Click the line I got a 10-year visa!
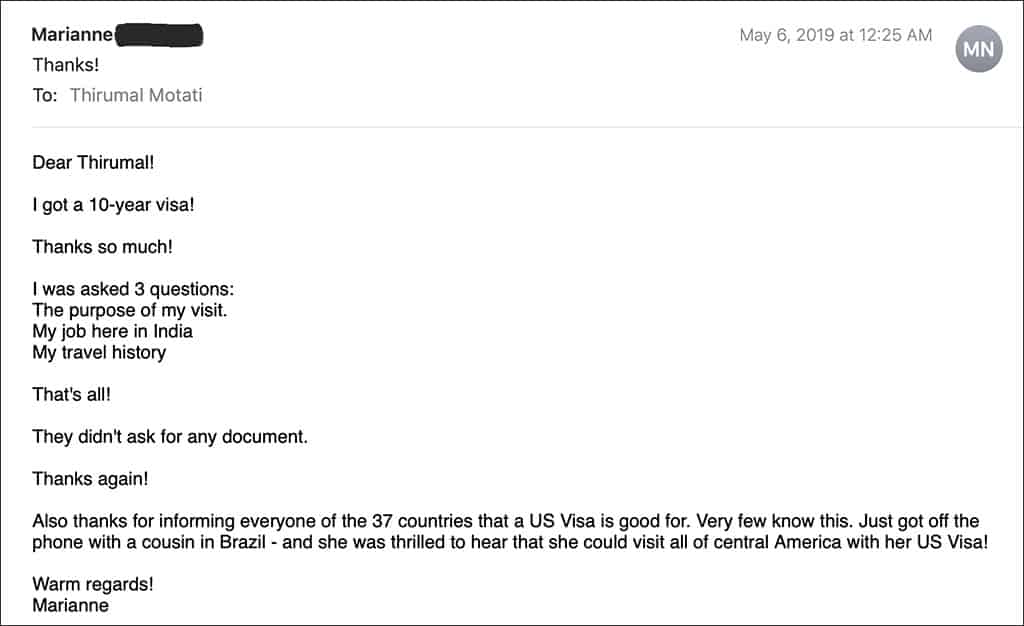 (114, 205)
